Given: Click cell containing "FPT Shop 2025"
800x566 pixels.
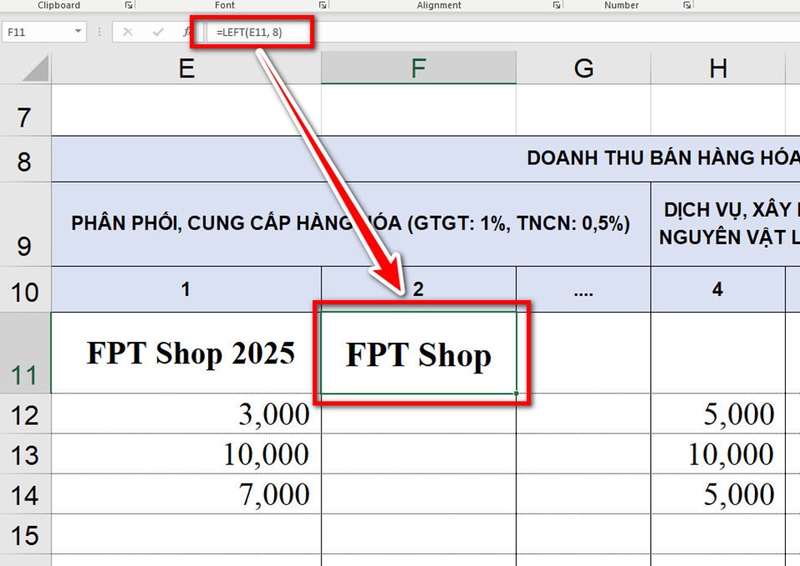Looking at the screenshot, I should click(186, 353).
